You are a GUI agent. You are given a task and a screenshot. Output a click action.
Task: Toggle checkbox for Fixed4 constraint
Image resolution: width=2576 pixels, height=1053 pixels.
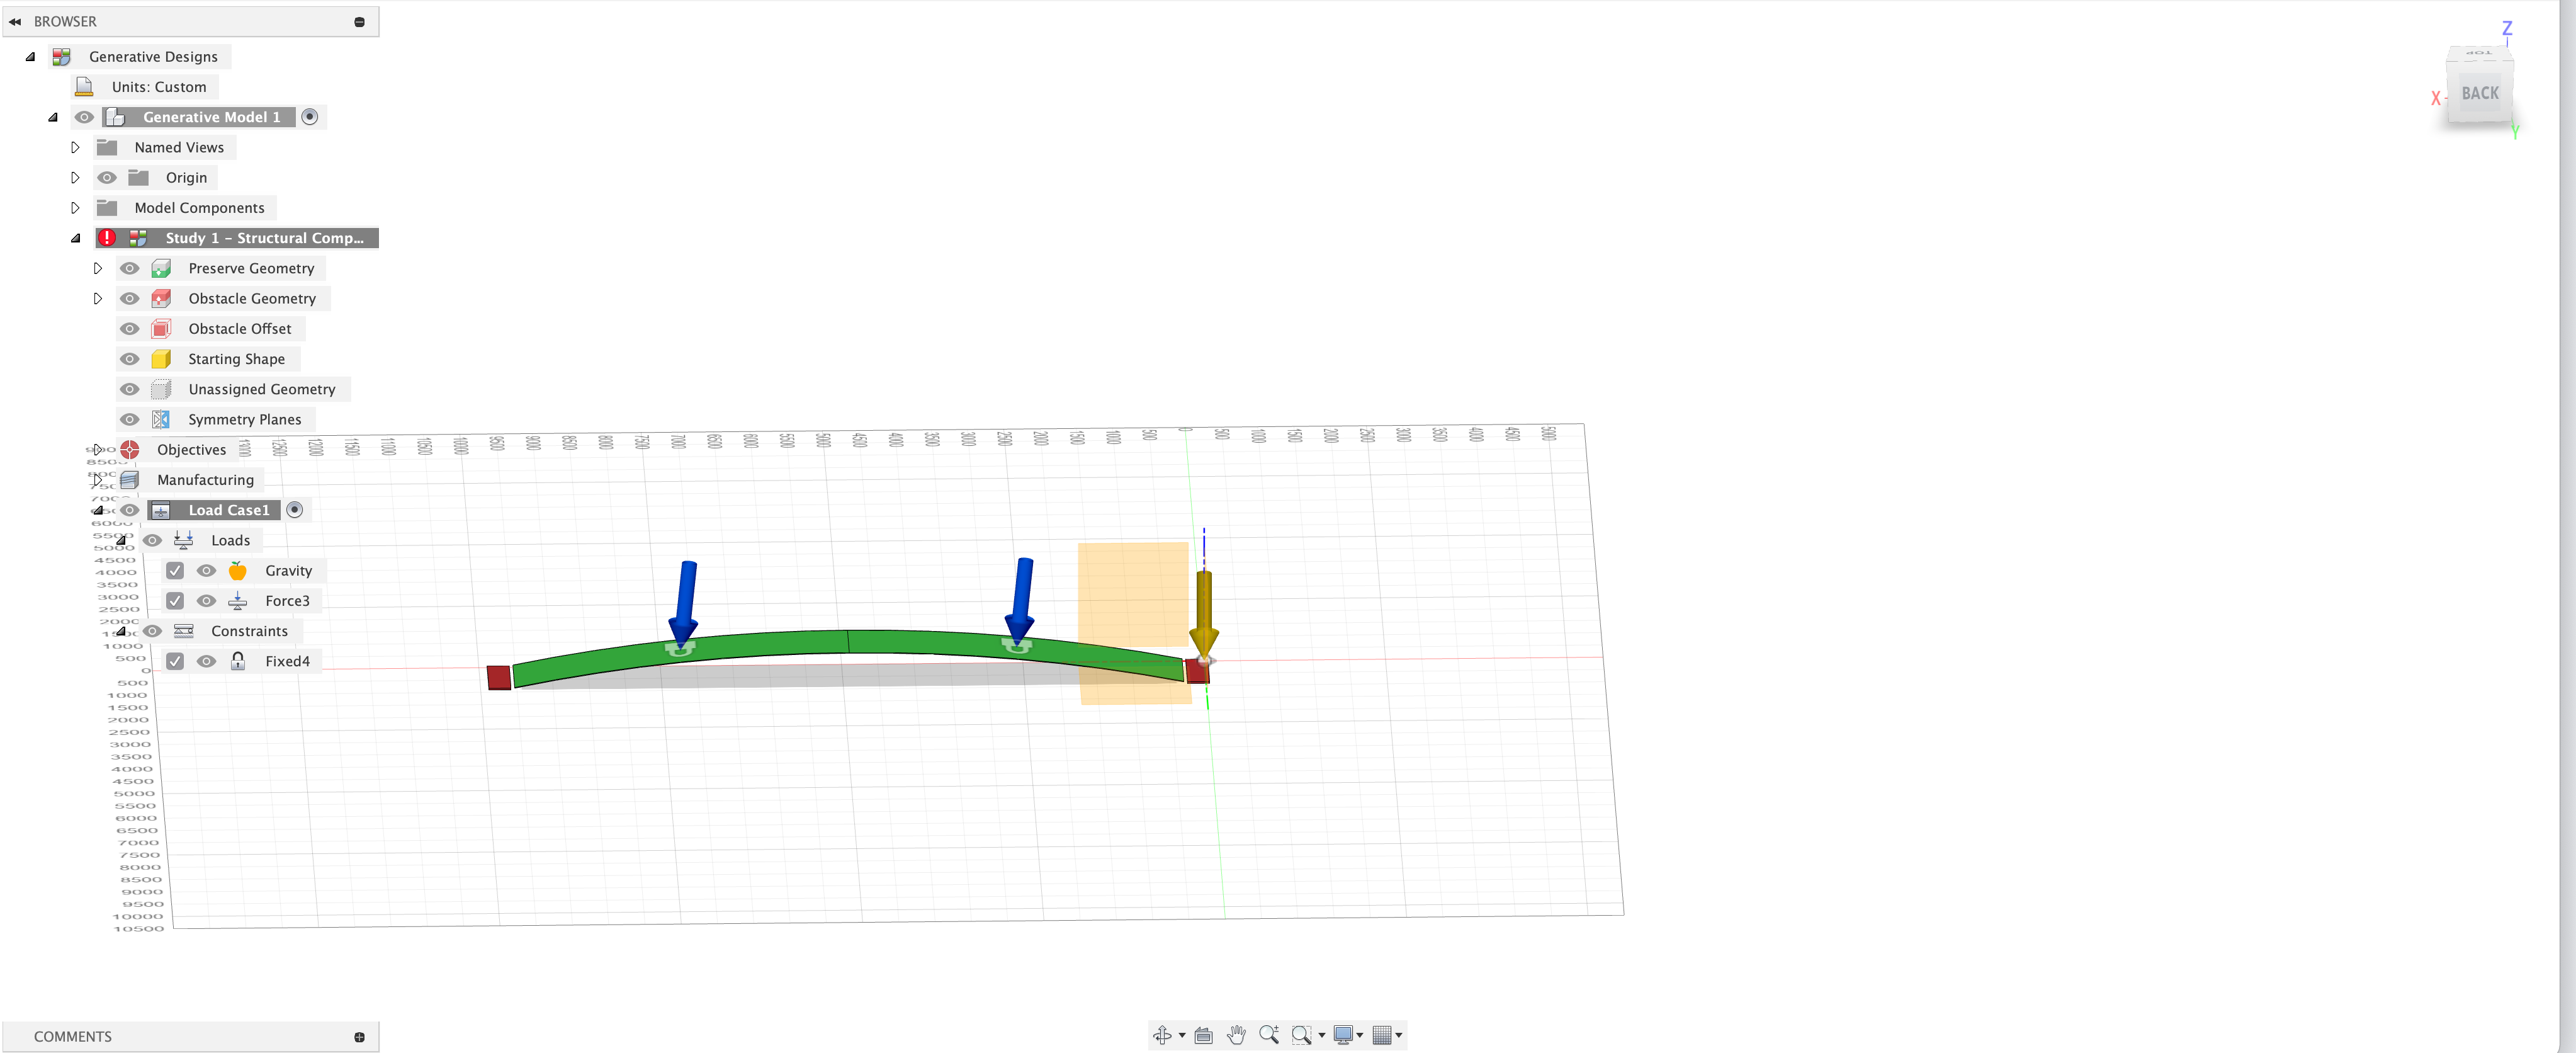pos(176,661)
